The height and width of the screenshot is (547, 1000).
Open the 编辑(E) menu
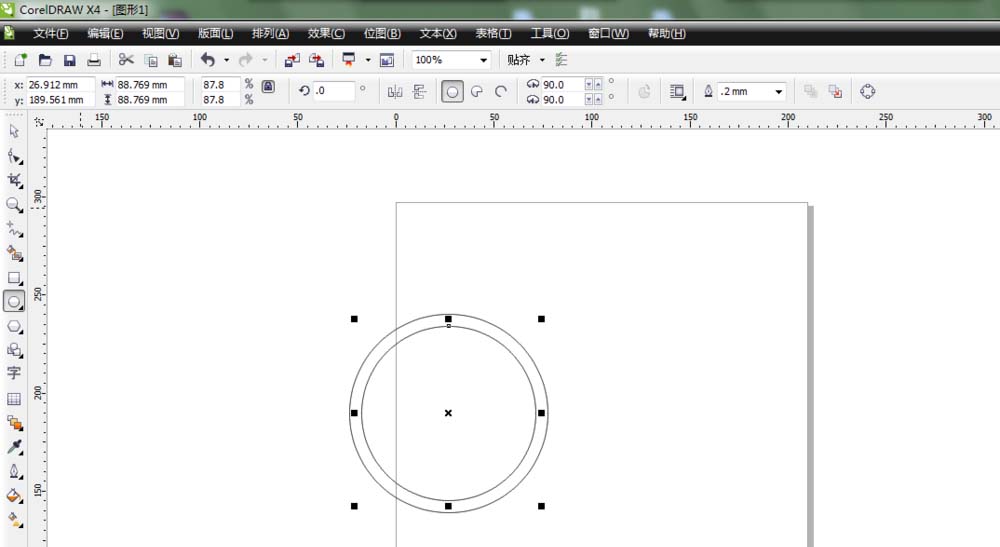click(x=105, y=34)
